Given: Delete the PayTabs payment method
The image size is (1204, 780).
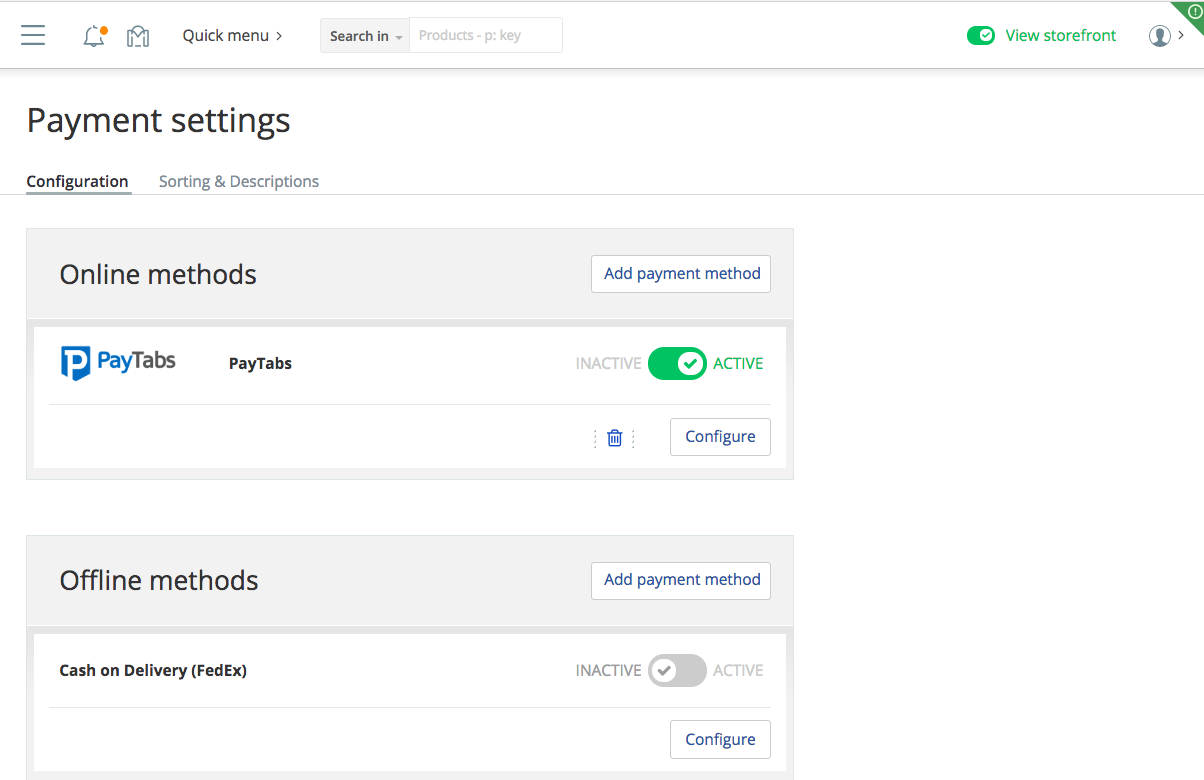Looking at the screenshot, I should pyautogui.click(x=614, y=437).
